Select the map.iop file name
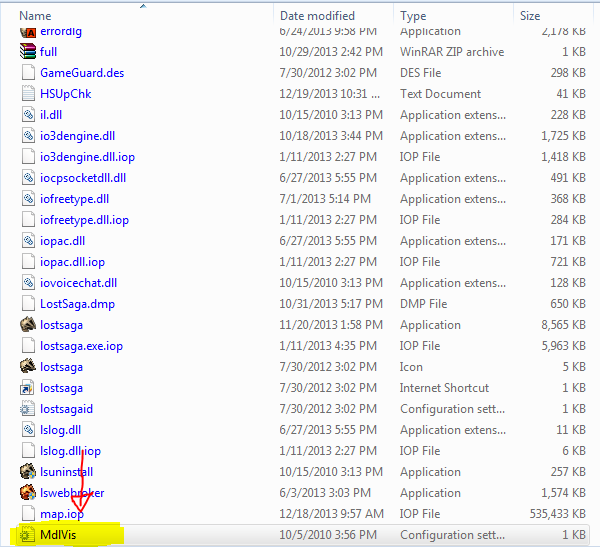The image size is (600, 547). (62, 514)
